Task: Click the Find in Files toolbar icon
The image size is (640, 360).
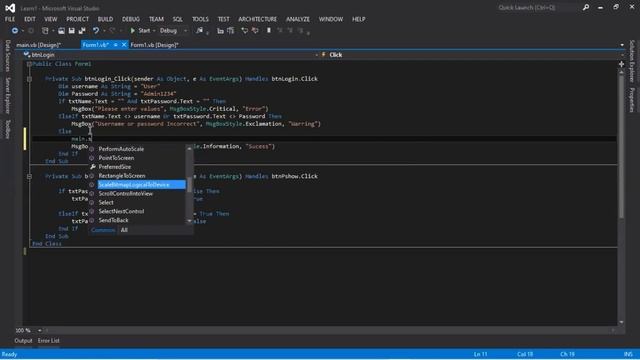Action: pyautogui.click(x=200, y=31)
